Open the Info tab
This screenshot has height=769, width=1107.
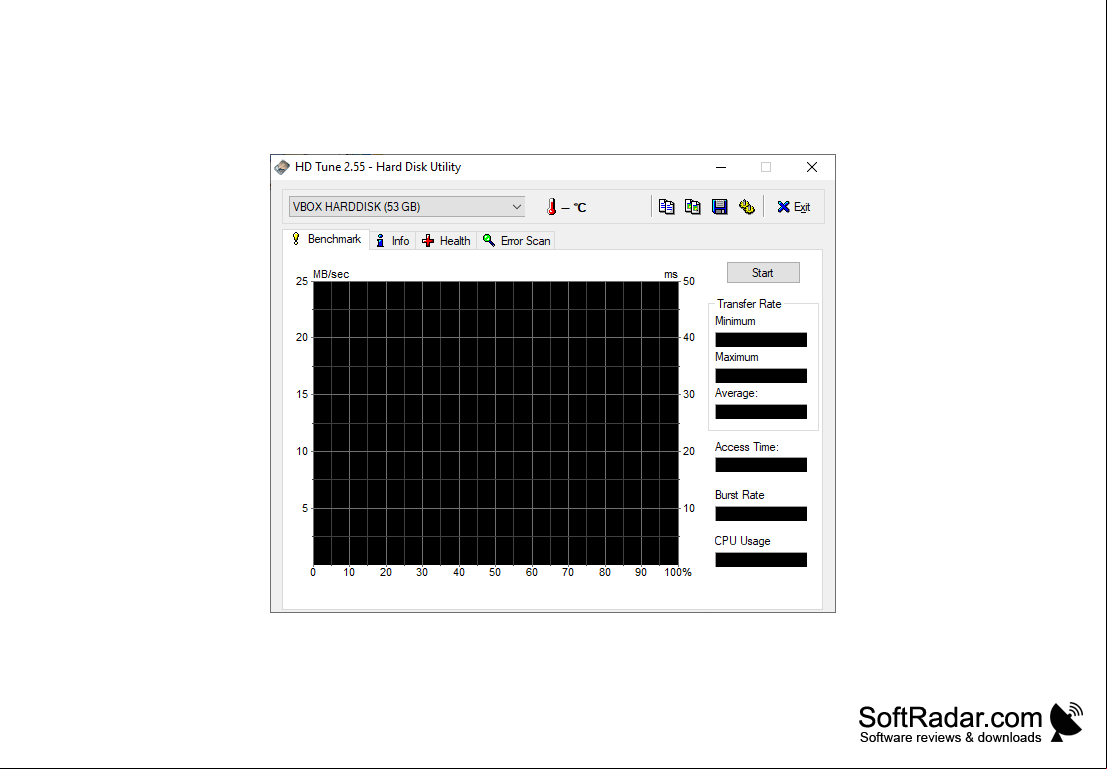(x=393, y=241)
